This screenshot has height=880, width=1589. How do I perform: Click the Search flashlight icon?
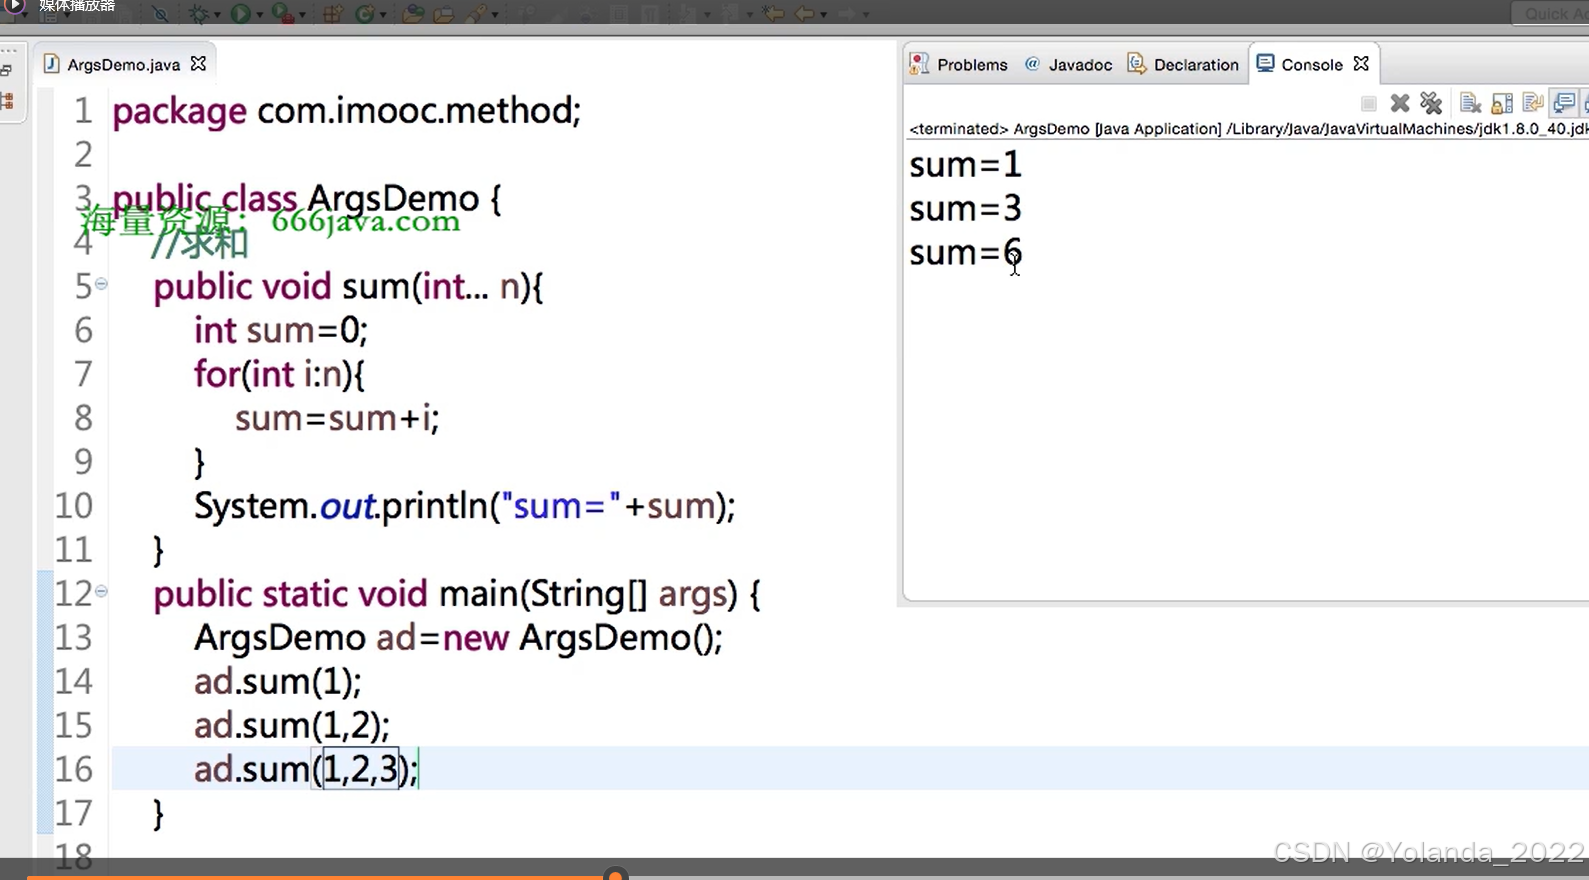[x=476, y=13]
